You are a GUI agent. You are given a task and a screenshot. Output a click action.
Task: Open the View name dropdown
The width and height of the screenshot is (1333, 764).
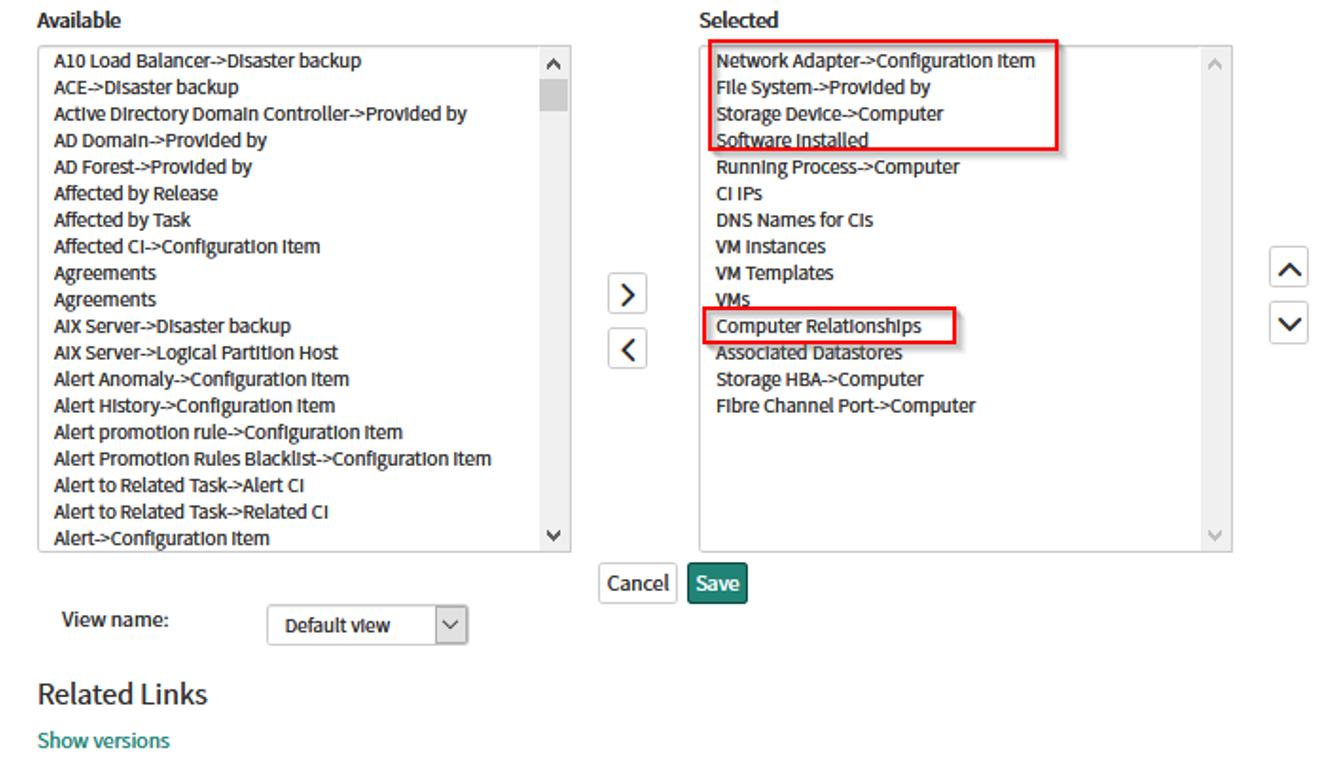pyautogui.click(x=366, y=626)
